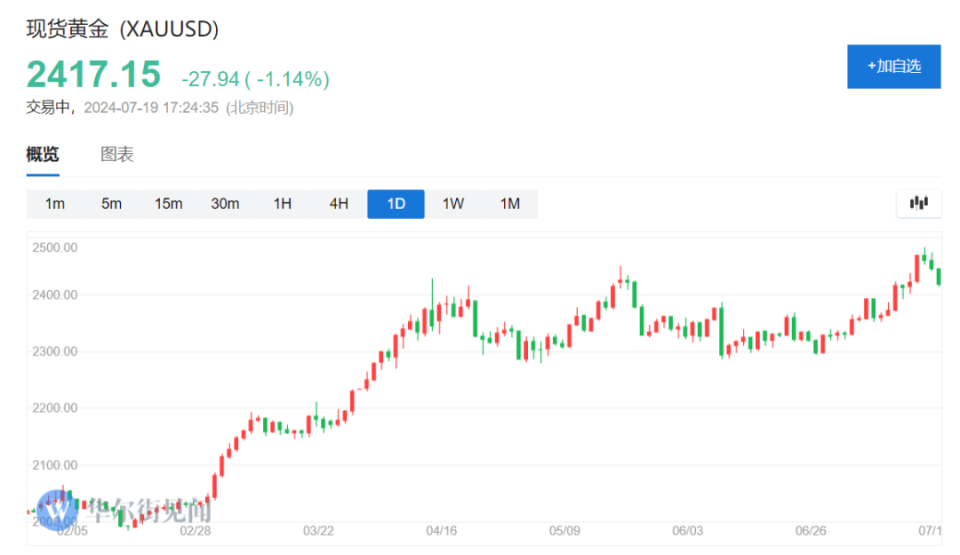This screenshot has height=555, width=960.
Task: Click the 2417.15 current price
Action: click(x=93, y=75)
